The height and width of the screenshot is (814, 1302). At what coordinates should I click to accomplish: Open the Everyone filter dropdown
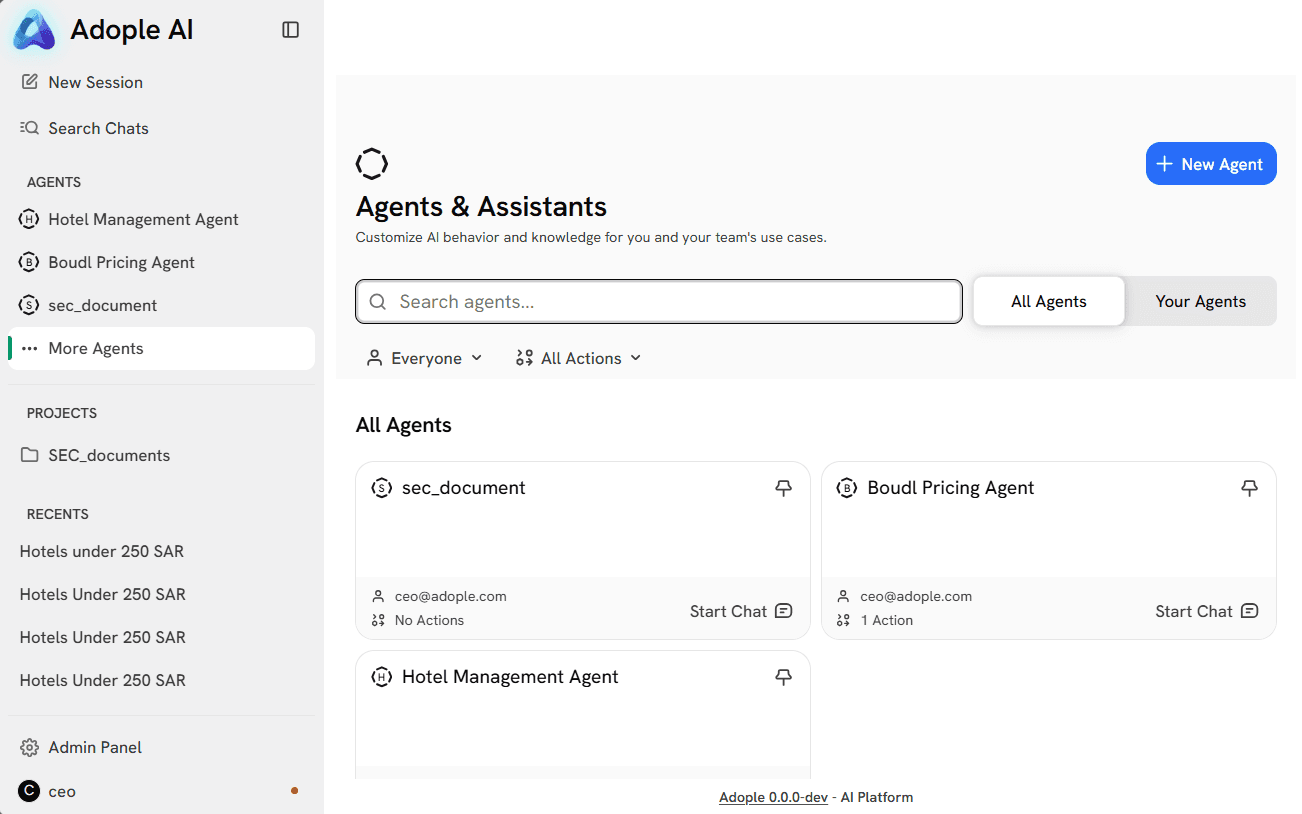[x=425, y=358]
